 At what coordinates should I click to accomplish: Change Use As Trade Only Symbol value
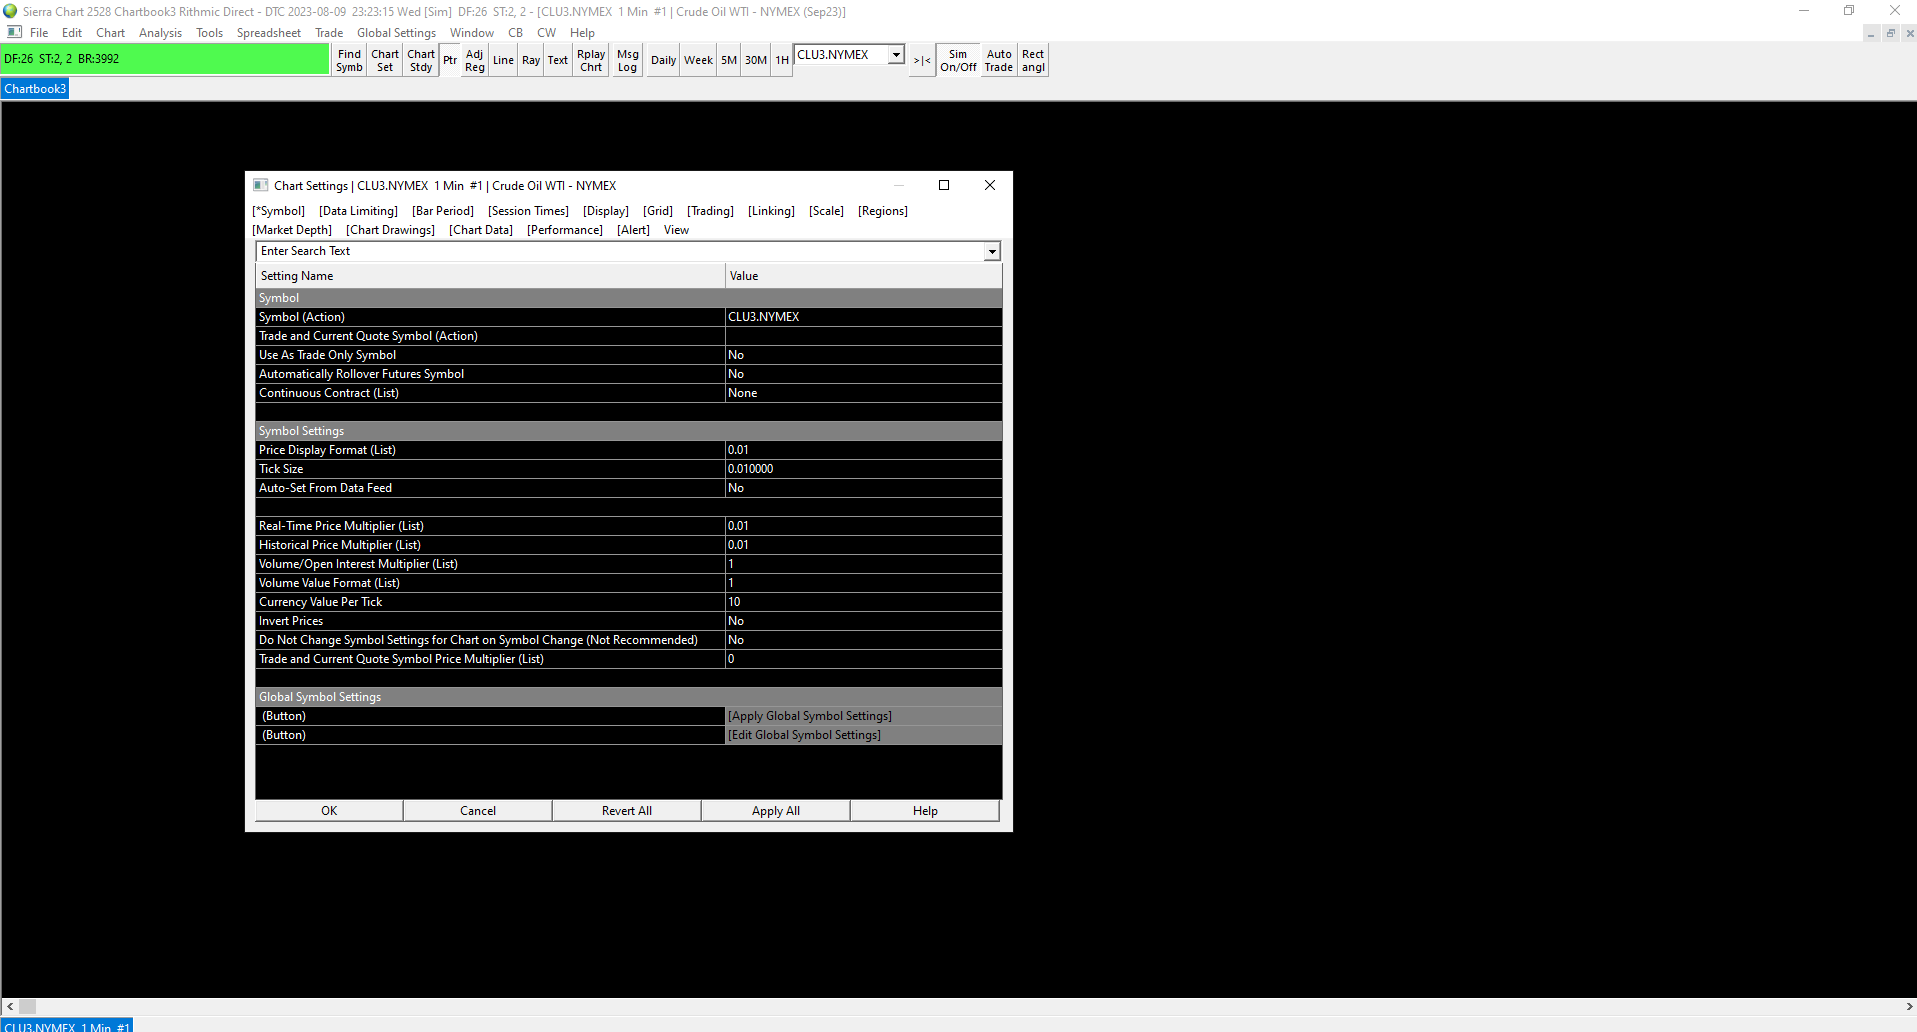[x=864, y=355]
